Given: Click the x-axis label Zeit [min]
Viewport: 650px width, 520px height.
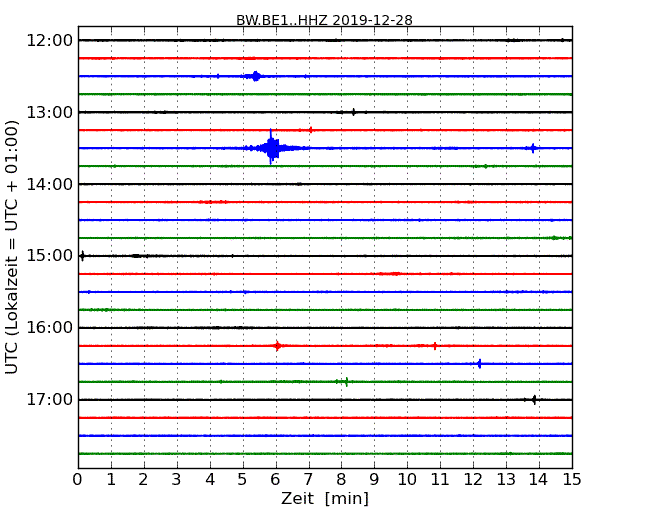Looking at the screenshot, I should pyautogui.click(x=325, y=498).
